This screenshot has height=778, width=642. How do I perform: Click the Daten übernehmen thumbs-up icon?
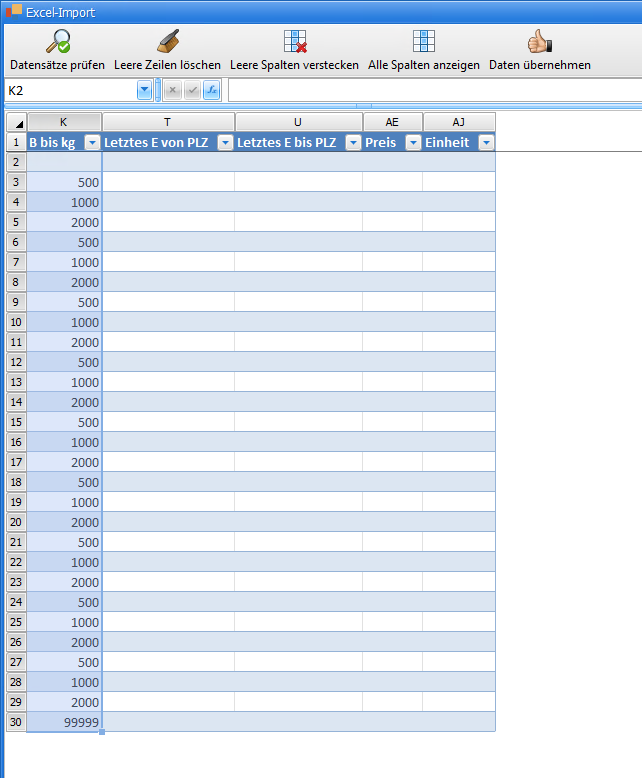coord(540,41)
